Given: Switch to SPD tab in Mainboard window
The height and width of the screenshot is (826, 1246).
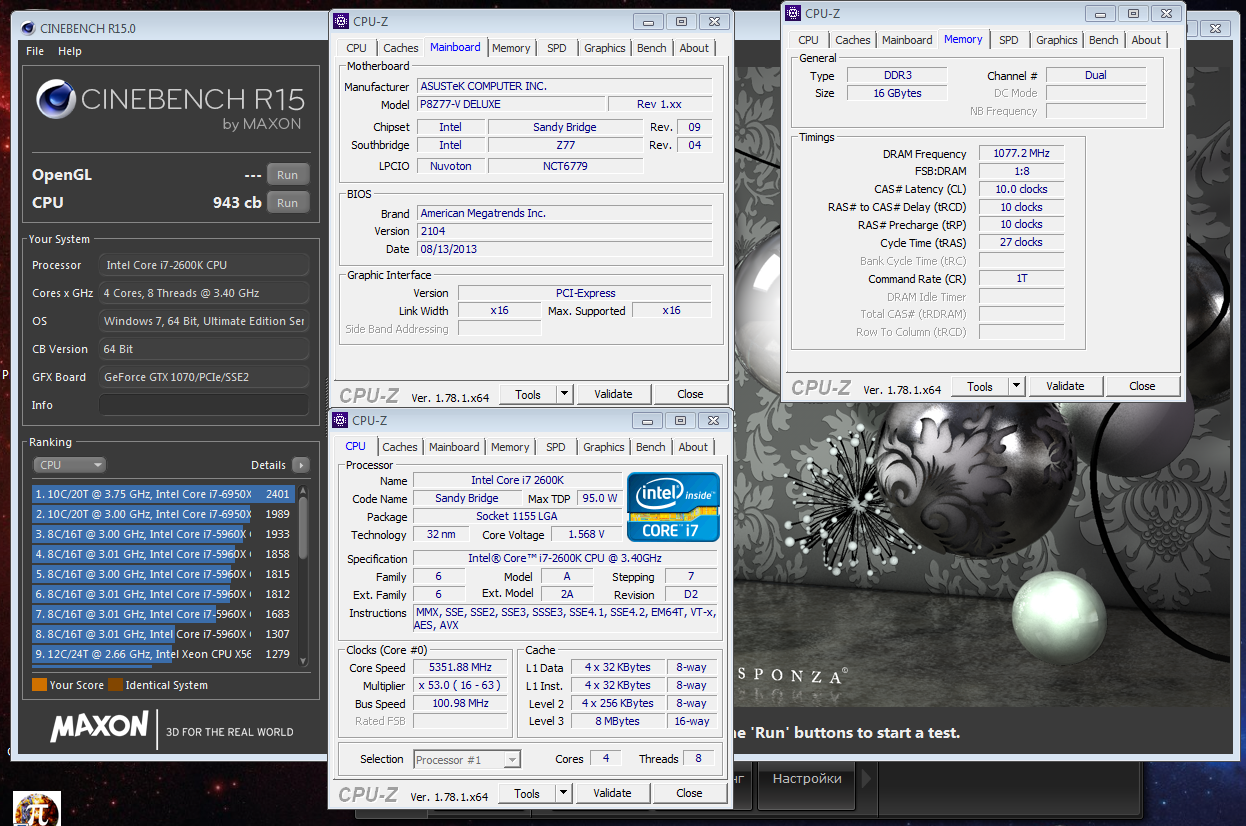Looking at the screenshot, I should 557,48.
